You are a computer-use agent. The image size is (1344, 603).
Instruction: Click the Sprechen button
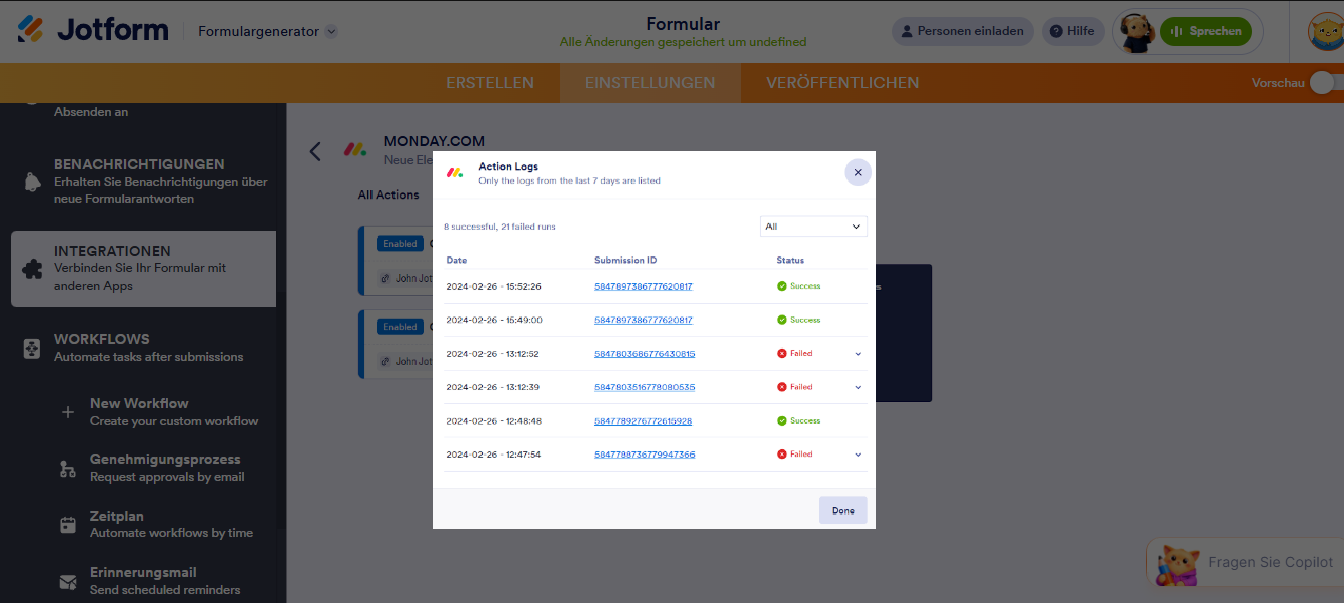[1205, 31]
